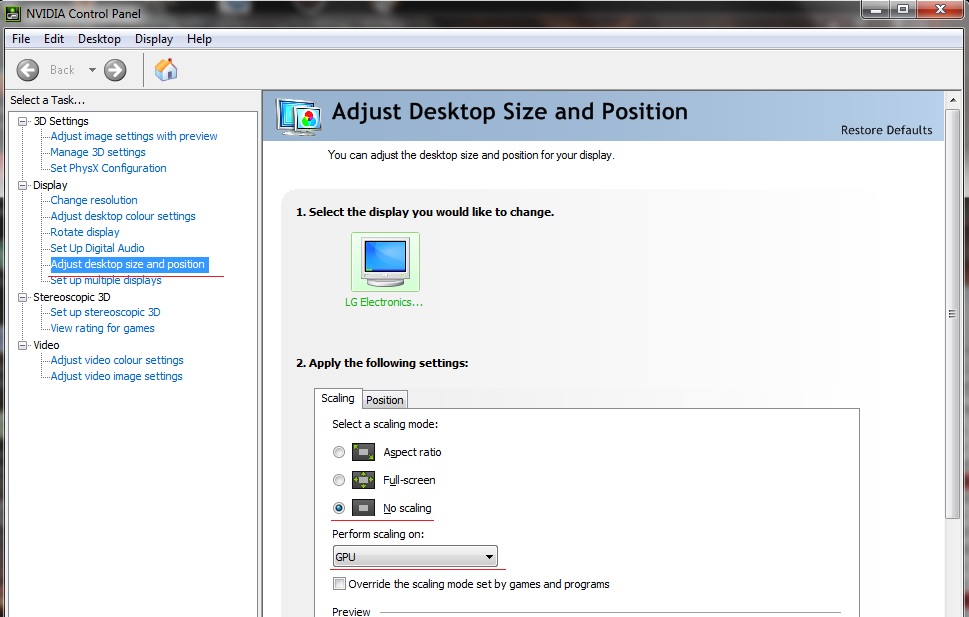Collapse the 3D Settings tree node
The image size is (969, 617).
tap(23, 121)
